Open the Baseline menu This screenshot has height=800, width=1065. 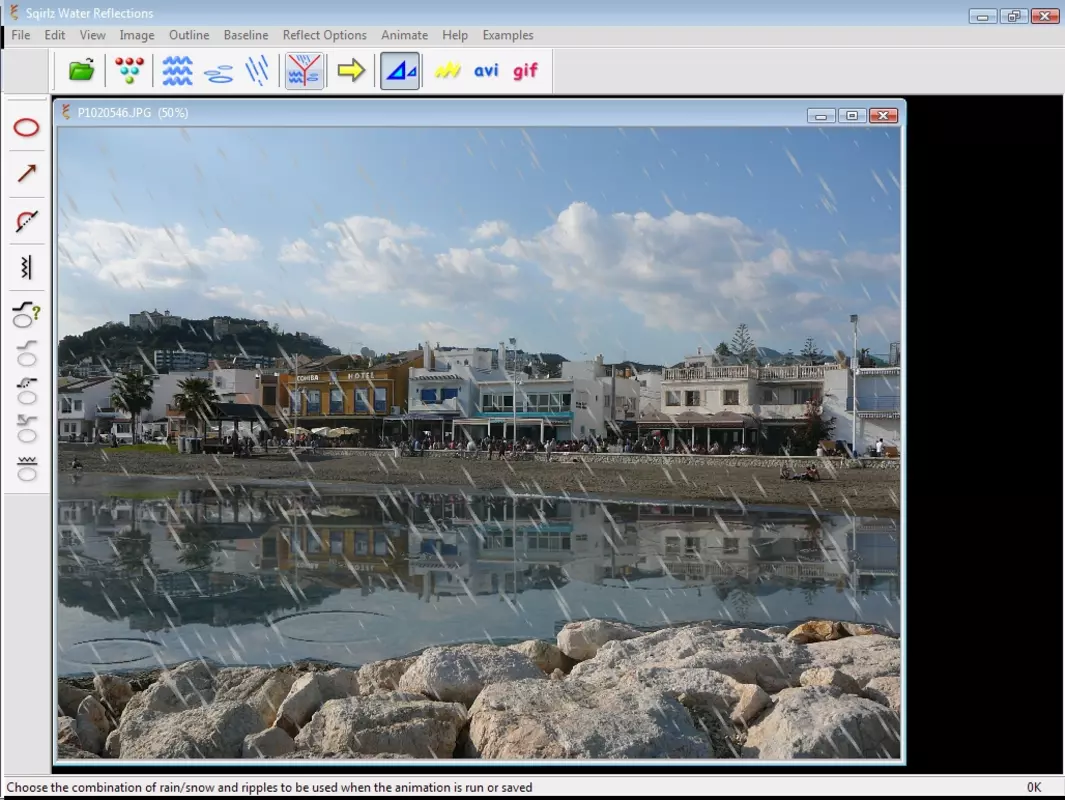tap(246, 35)
